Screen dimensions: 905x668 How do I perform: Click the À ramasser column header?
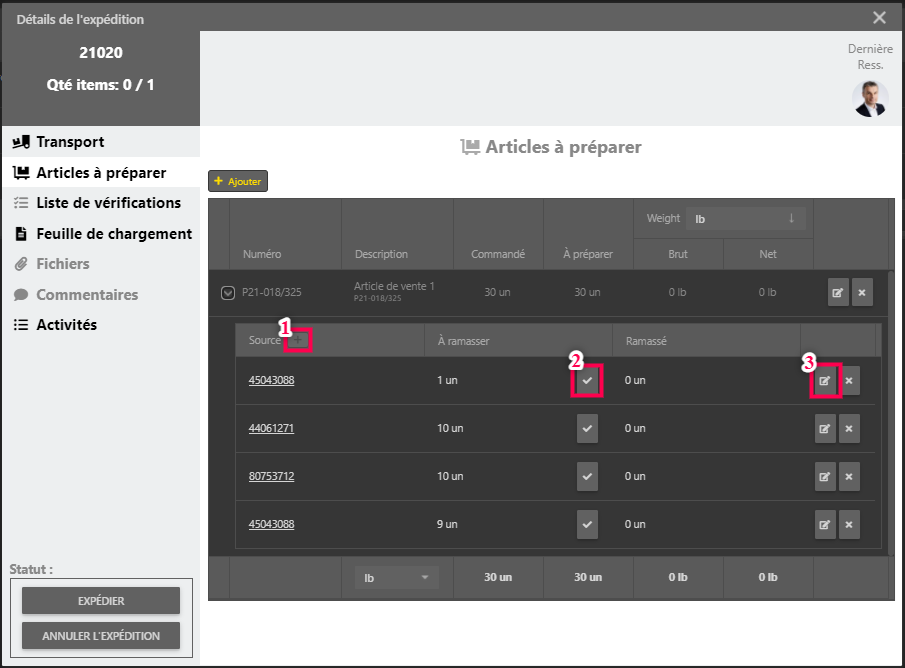tap(463, 341)
